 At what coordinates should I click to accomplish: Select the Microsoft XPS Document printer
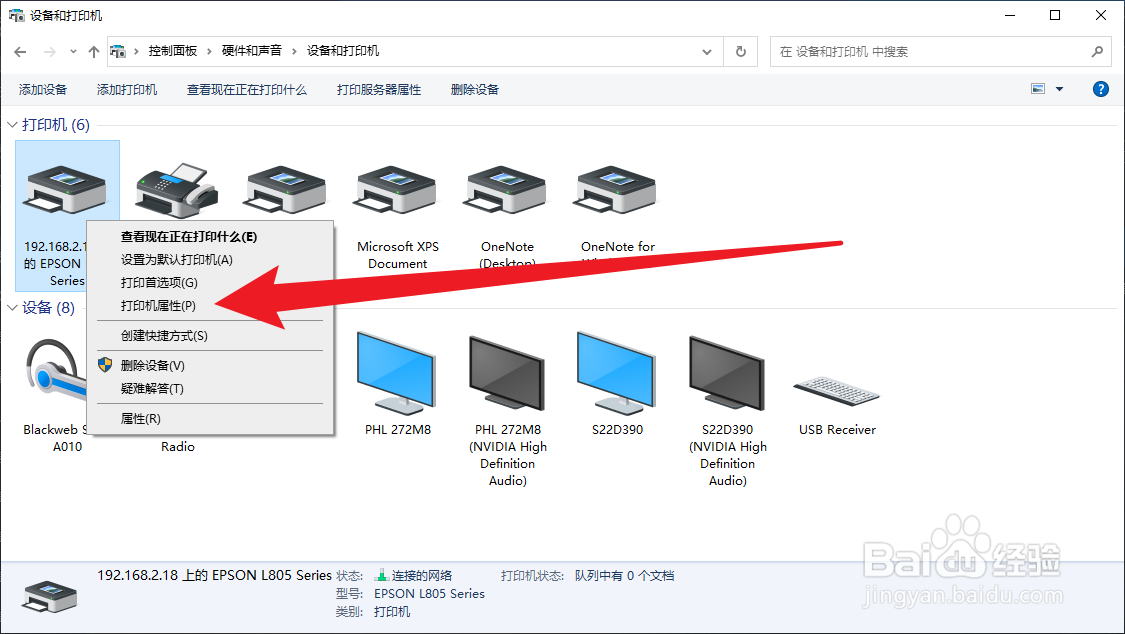coord(397,215)
